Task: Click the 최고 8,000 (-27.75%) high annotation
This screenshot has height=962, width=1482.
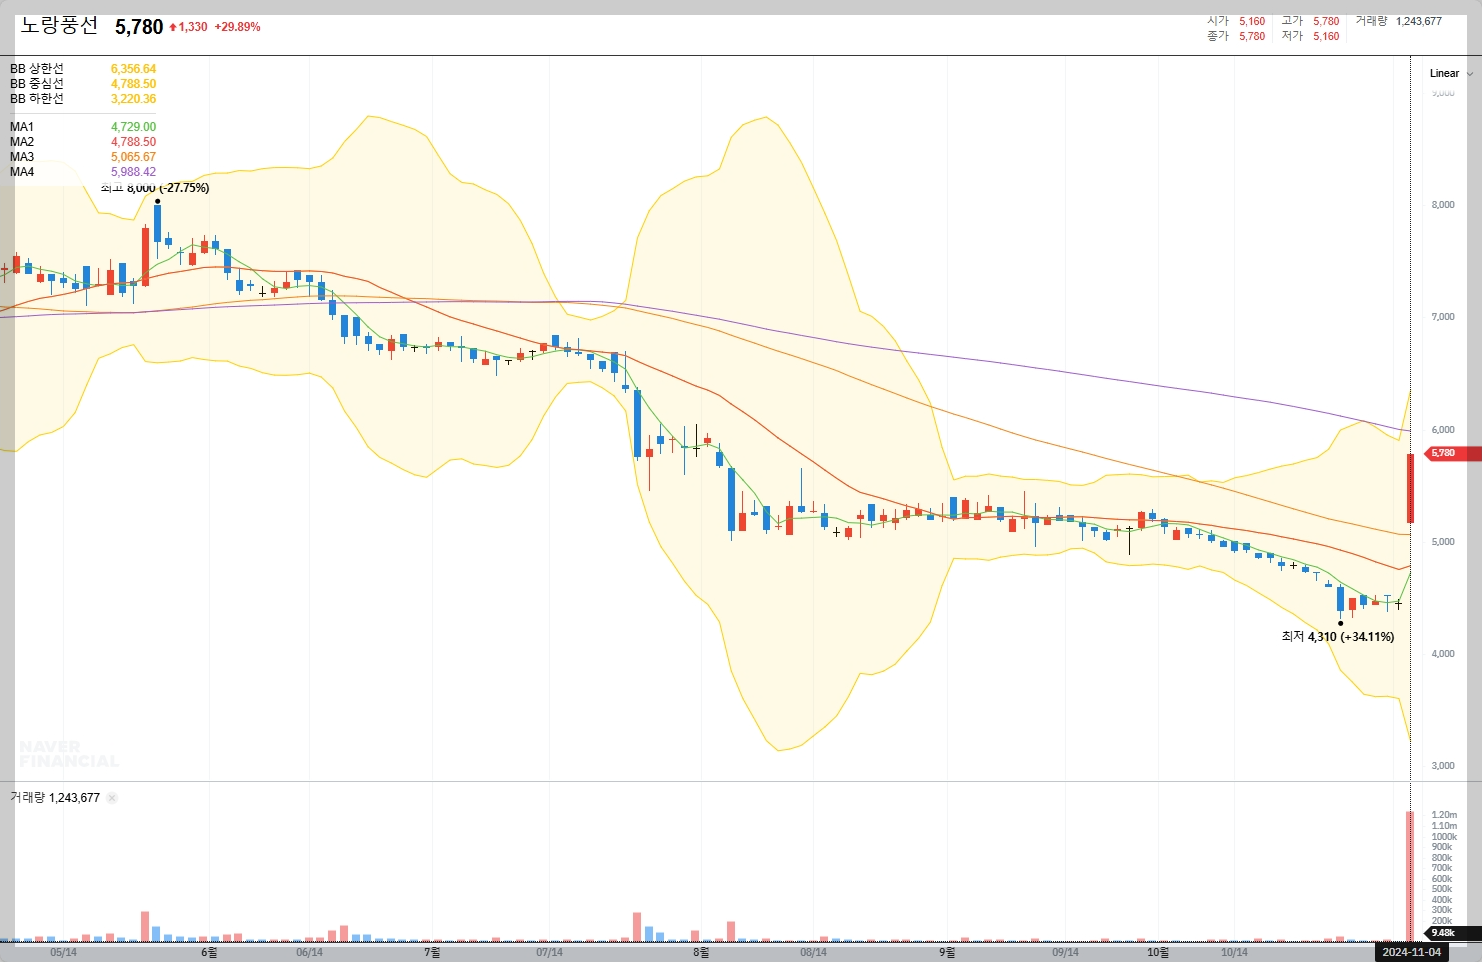Action: pyautogui.click(x=155, y=188)
